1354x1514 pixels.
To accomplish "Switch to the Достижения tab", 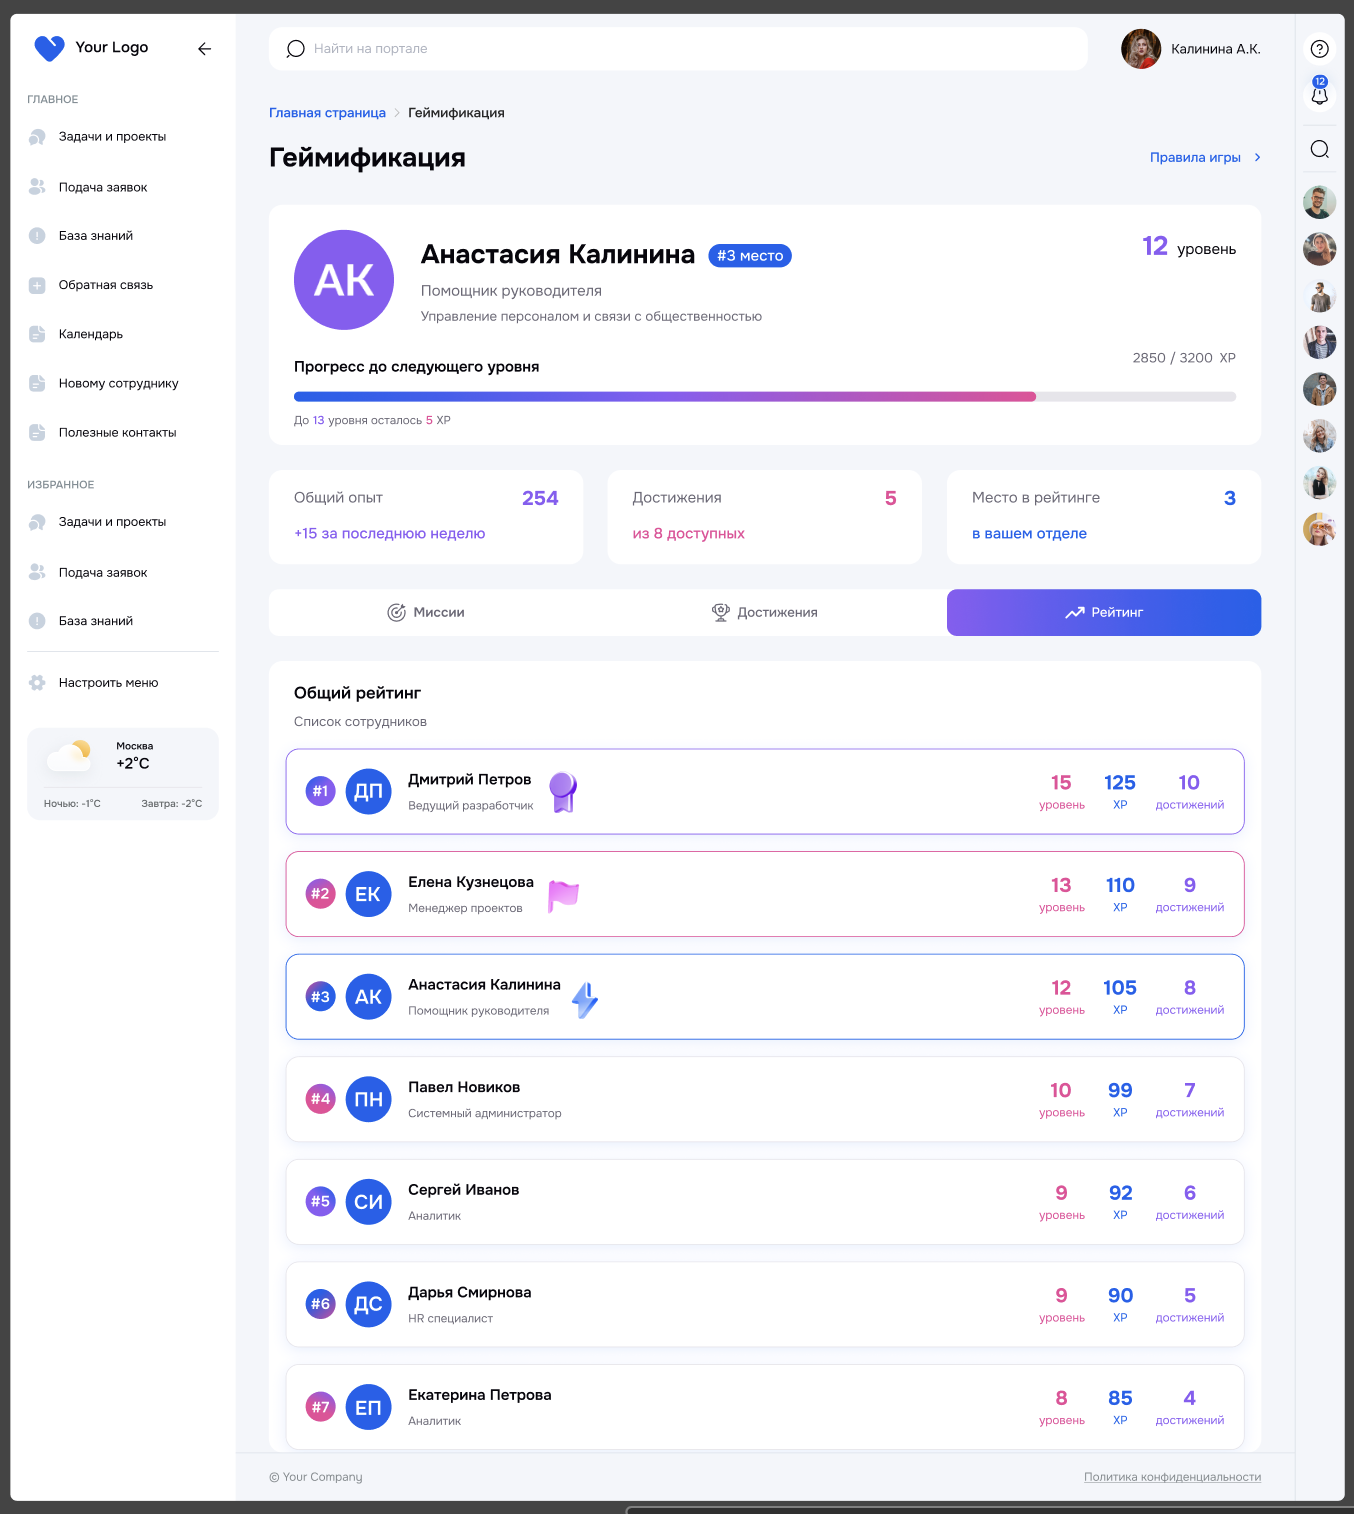I will (x=765, y=613).
